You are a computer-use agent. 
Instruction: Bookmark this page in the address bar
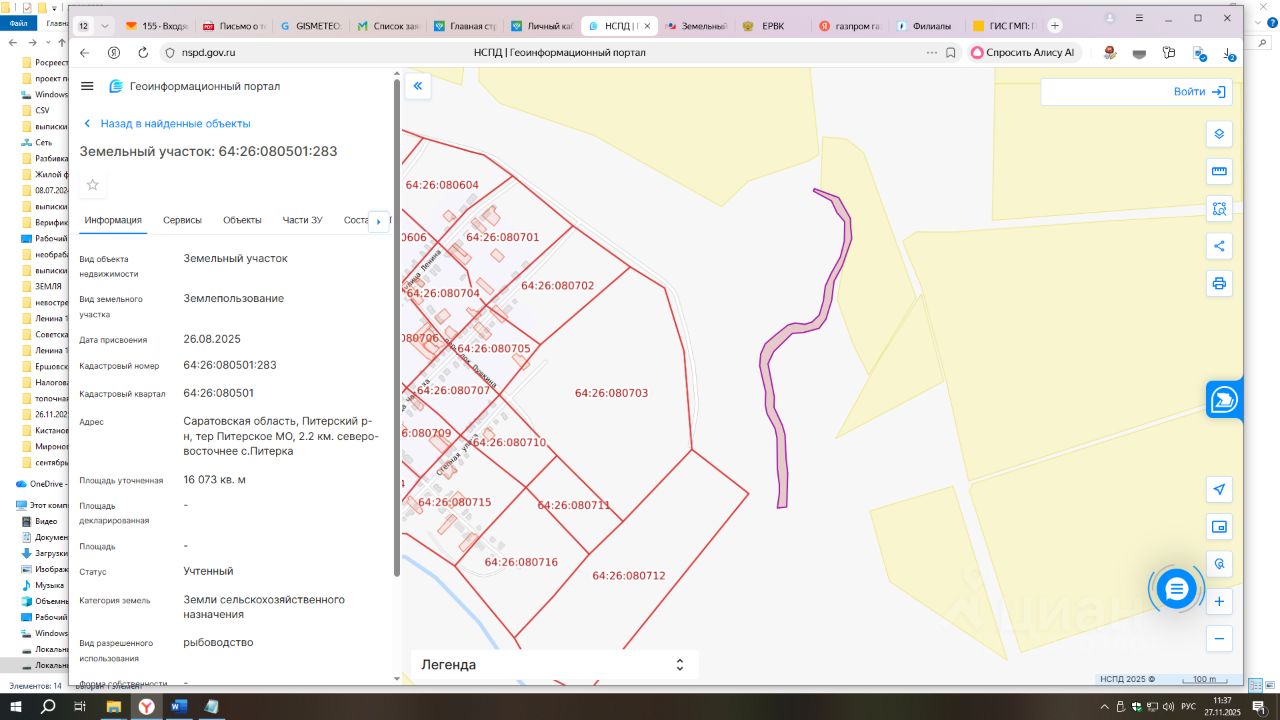950,53
